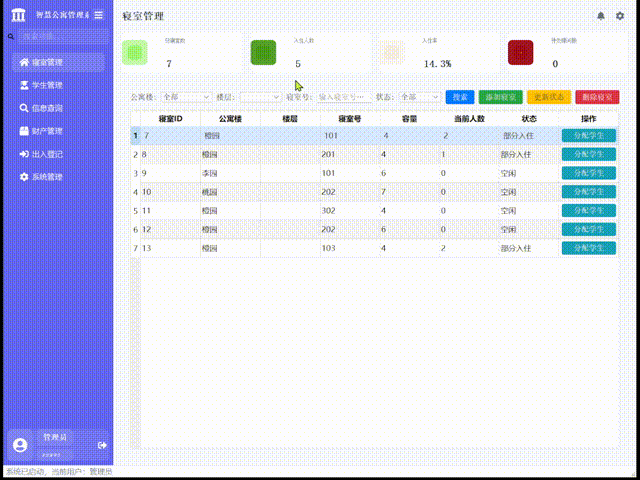Click the 状态 column header
This screenshot has width=640, height=480.
tap(529, 119)
